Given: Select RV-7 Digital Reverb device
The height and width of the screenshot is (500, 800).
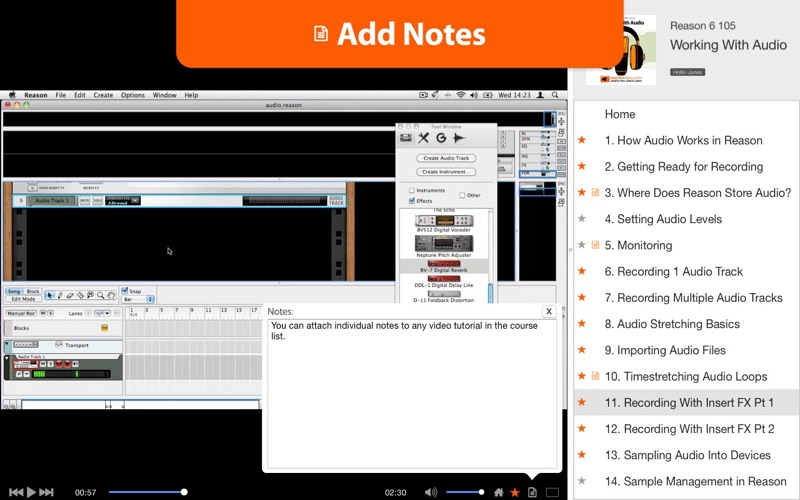Looking at the screenshot, I should [444, 266].
